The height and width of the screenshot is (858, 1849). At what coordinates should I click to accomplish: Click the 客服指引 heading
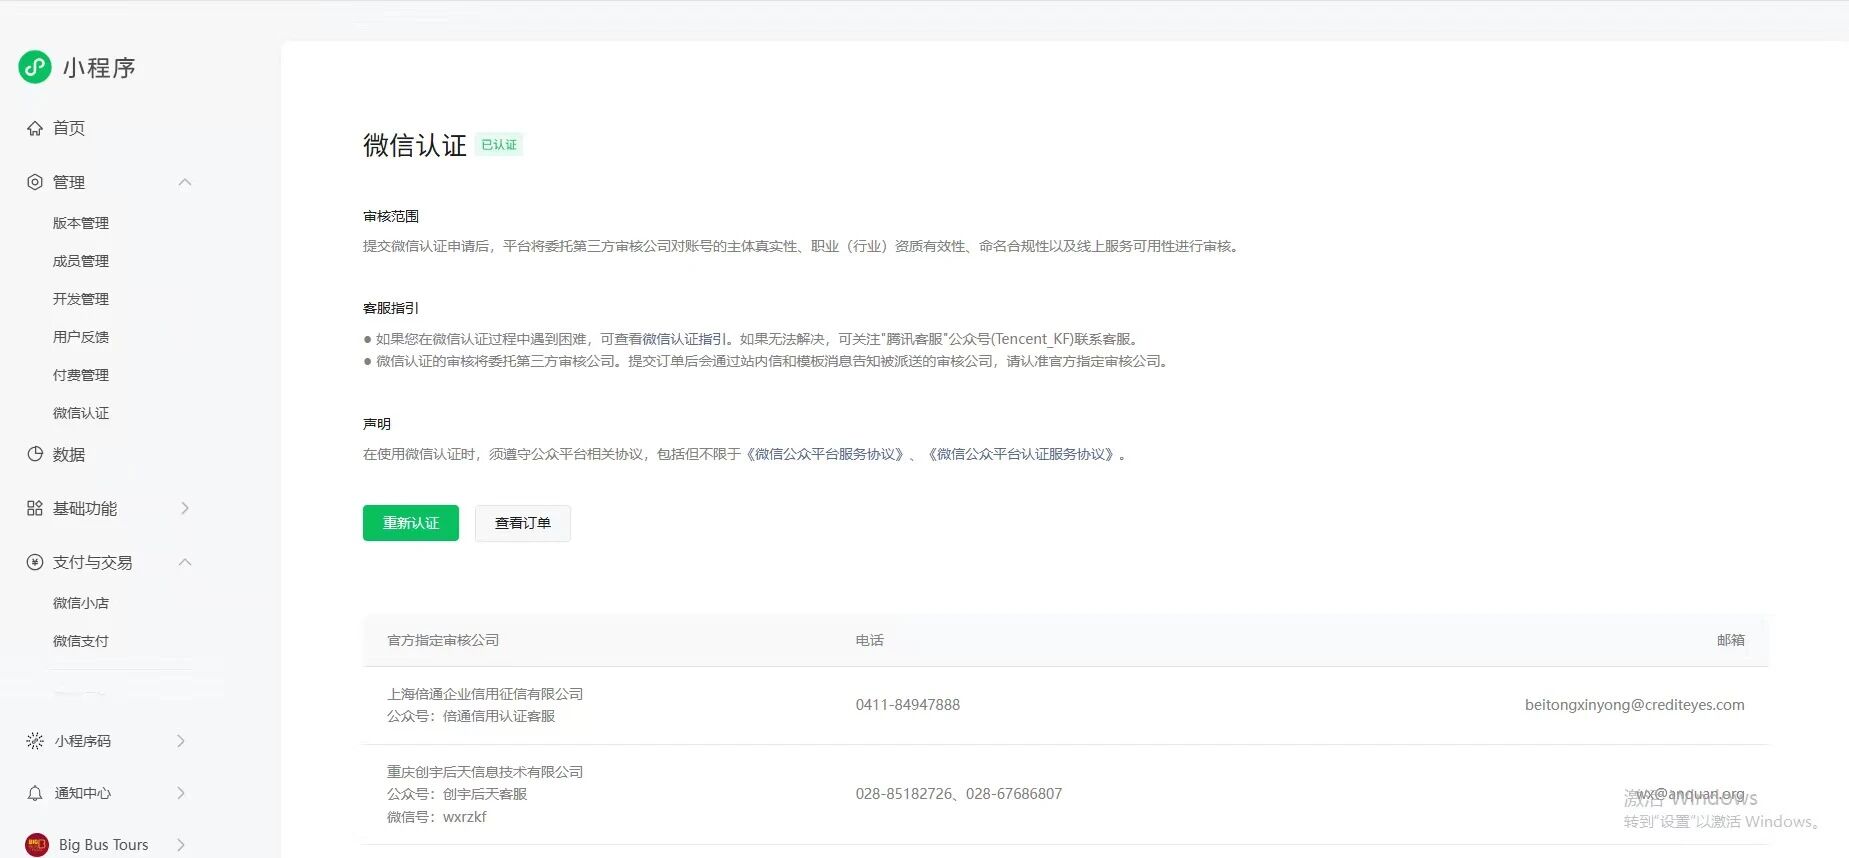click(391, 308)
